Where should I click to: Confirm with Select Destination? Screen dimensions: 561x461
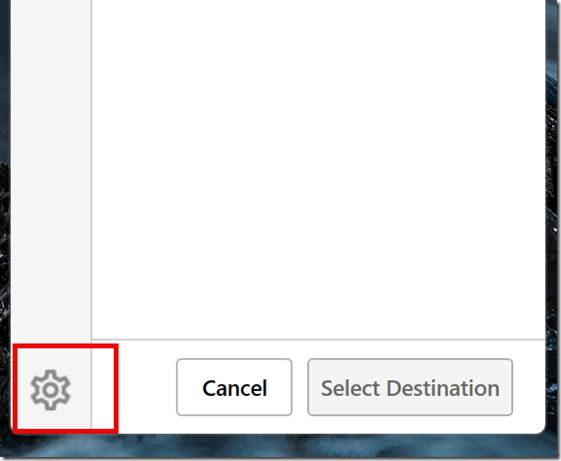(x=410, y=387)
